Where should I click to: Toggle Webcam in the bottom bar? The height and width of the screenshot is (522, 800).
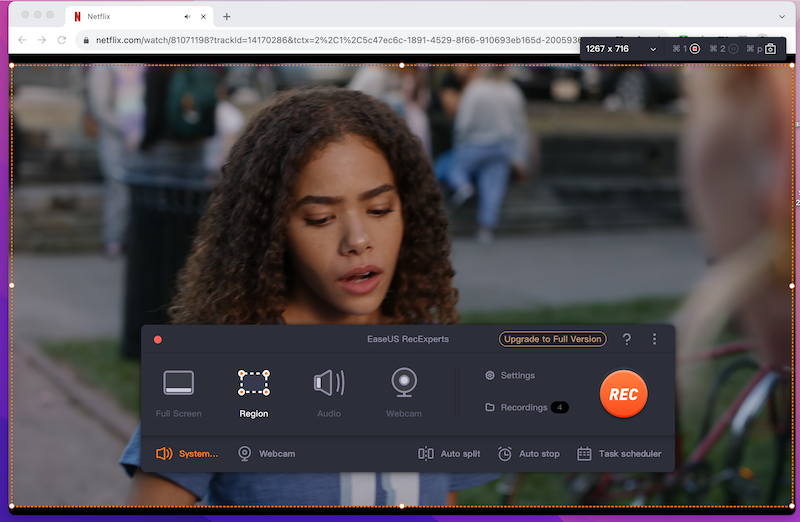(x=266, y=454)
